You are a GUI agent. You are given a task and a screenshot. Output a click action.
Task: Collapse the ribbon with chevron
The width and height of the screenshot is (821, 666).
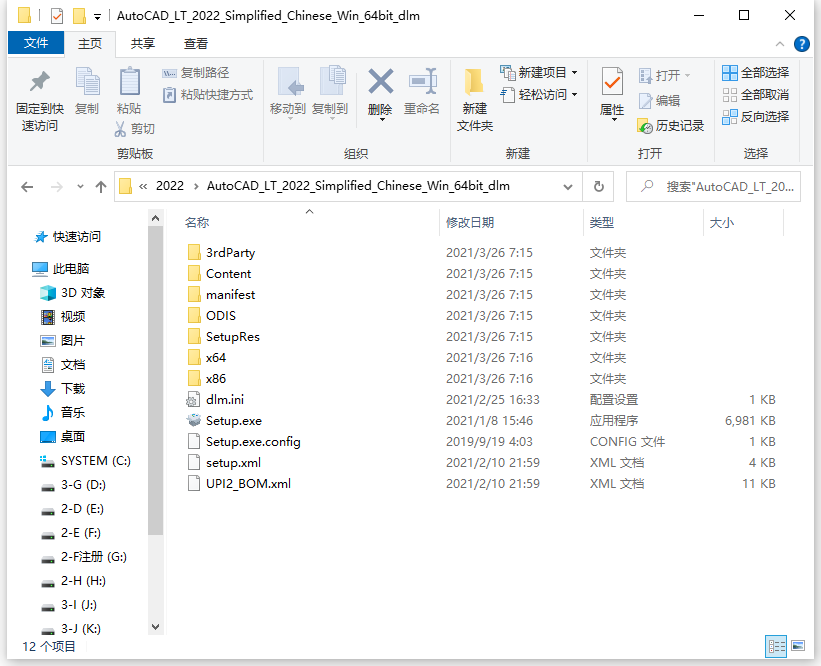tap(780, 44)
